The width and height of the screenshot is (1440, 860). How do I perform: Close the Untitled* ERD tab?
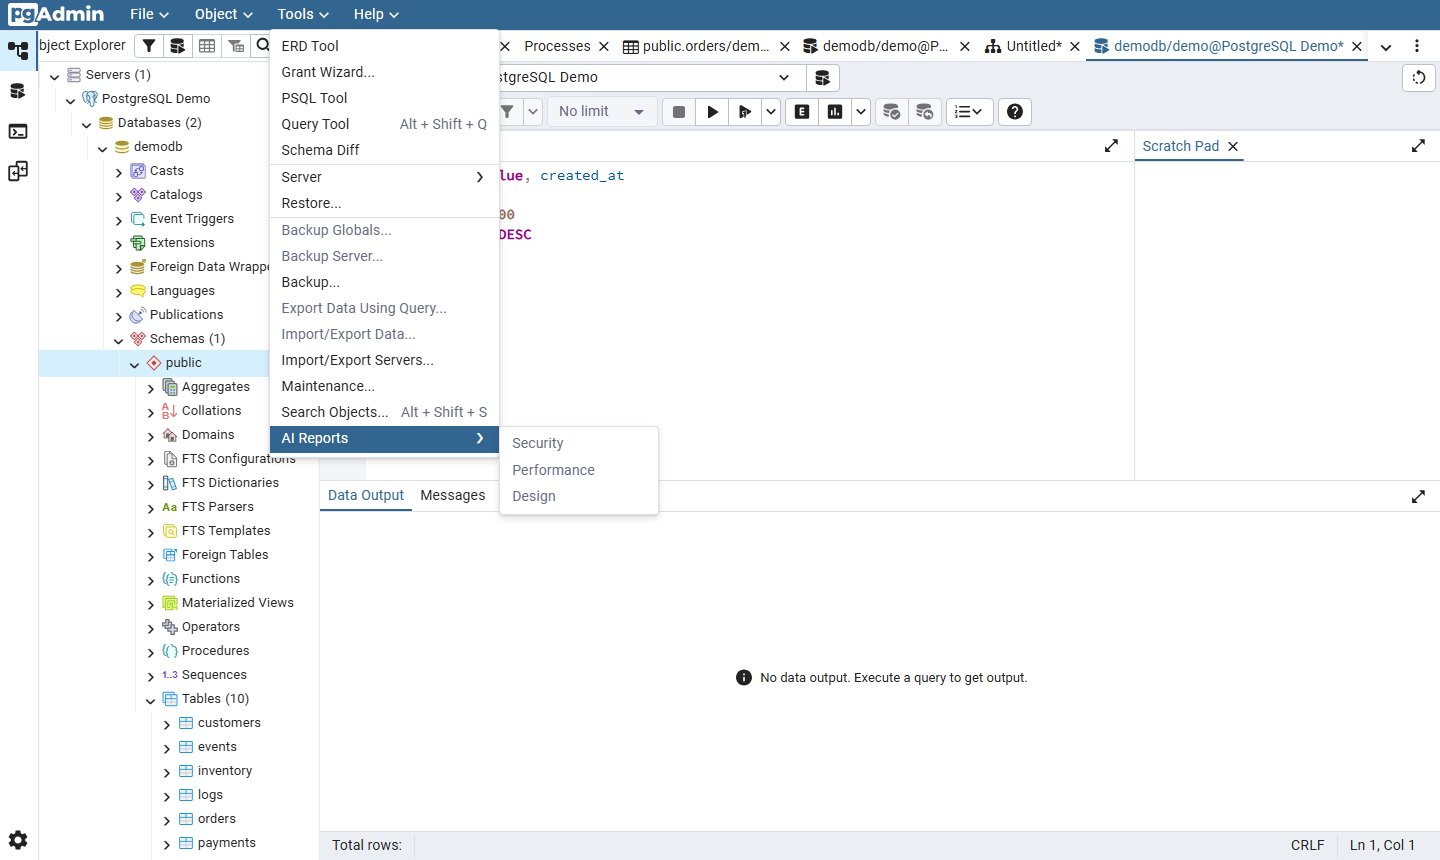pos(1075,46)
